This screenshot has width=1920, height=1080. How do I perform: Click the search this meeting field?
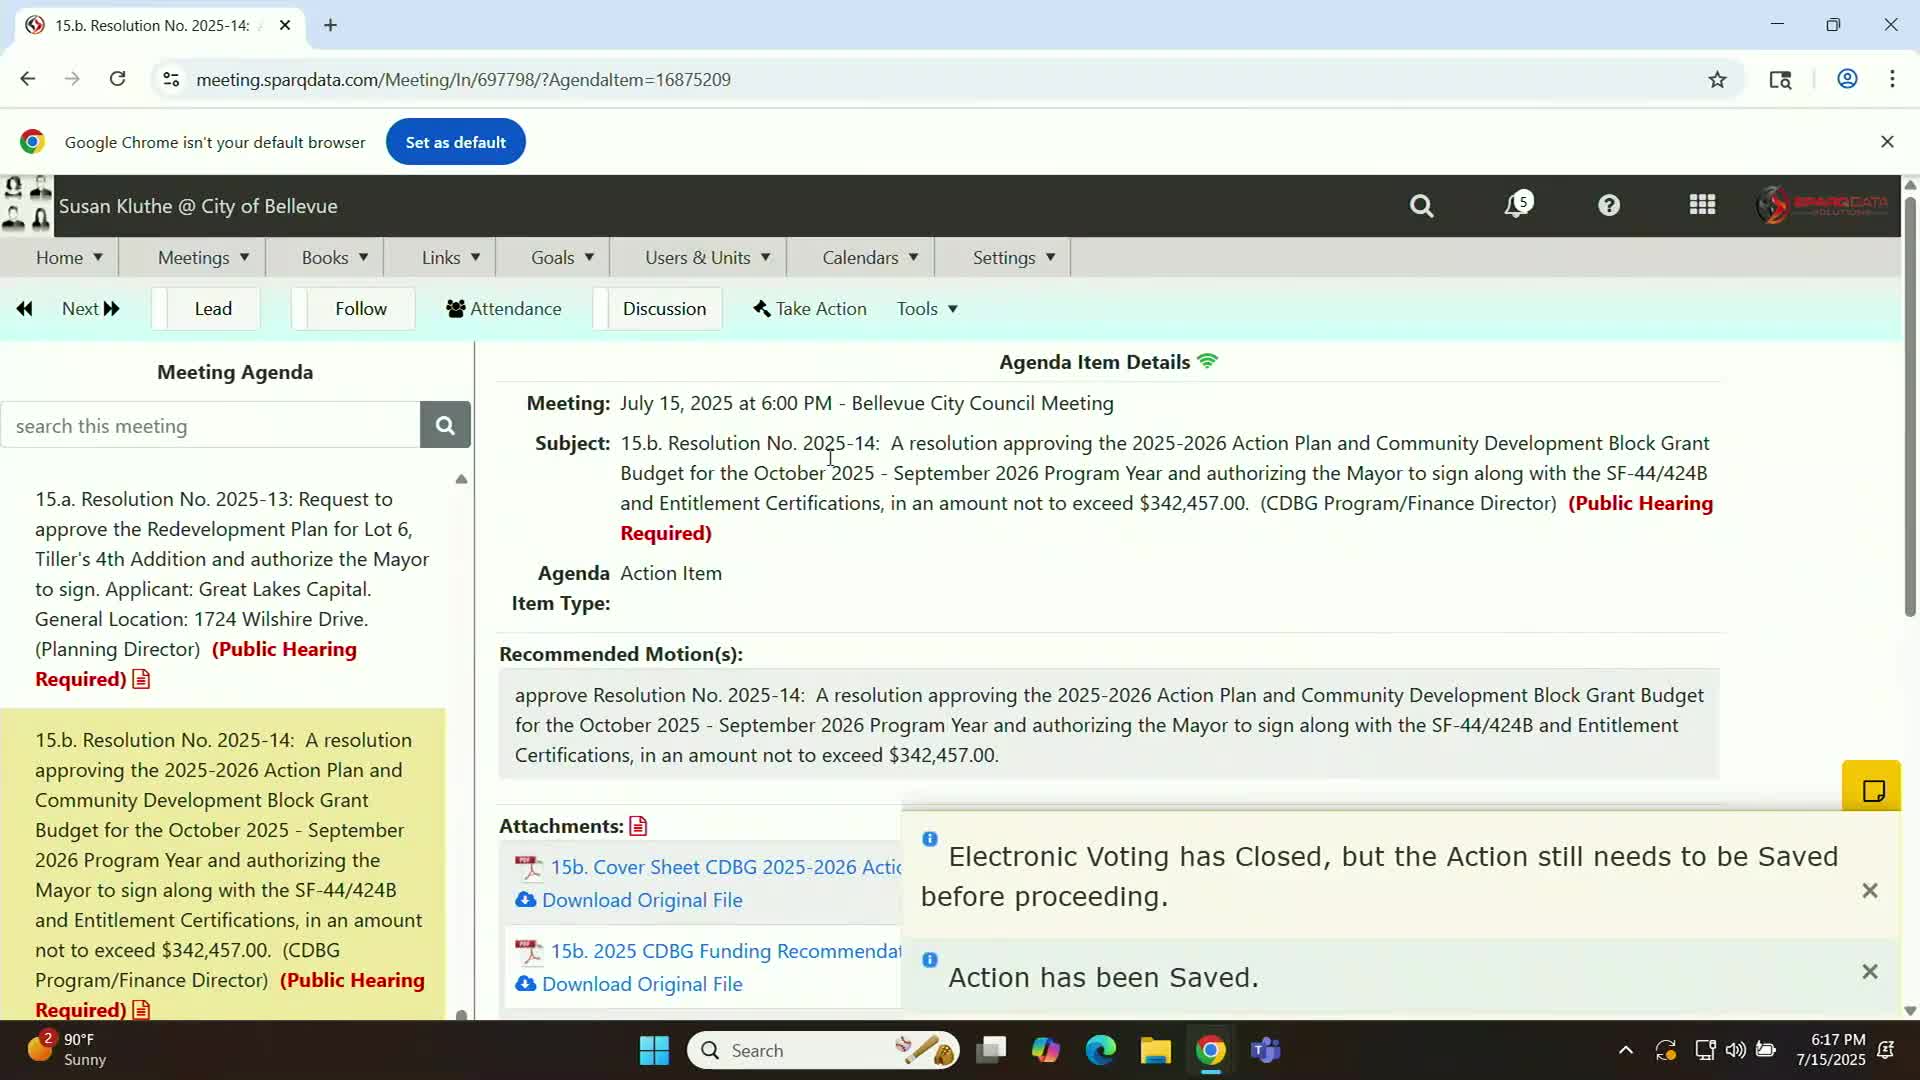[x=210, y=426]
